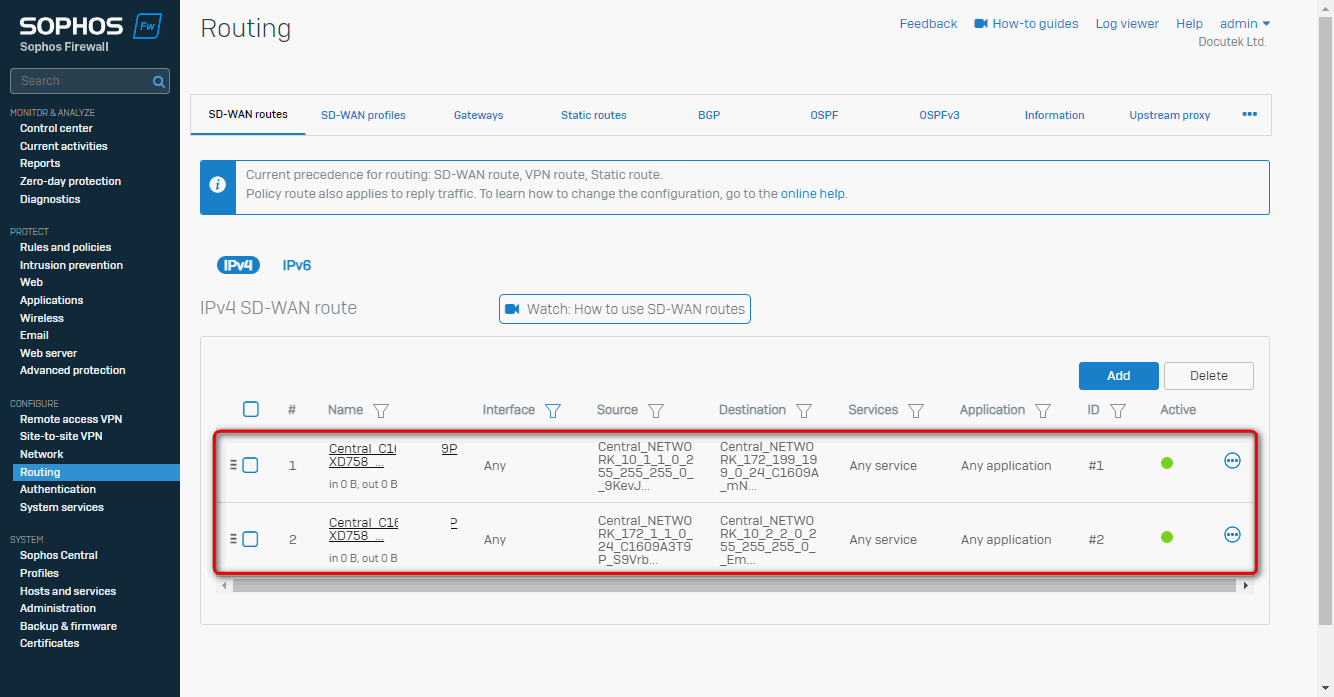This screenshot has width=1334, height=697.
Task: Switch to IPv4 routes
Action: click(x=238, y=265)
